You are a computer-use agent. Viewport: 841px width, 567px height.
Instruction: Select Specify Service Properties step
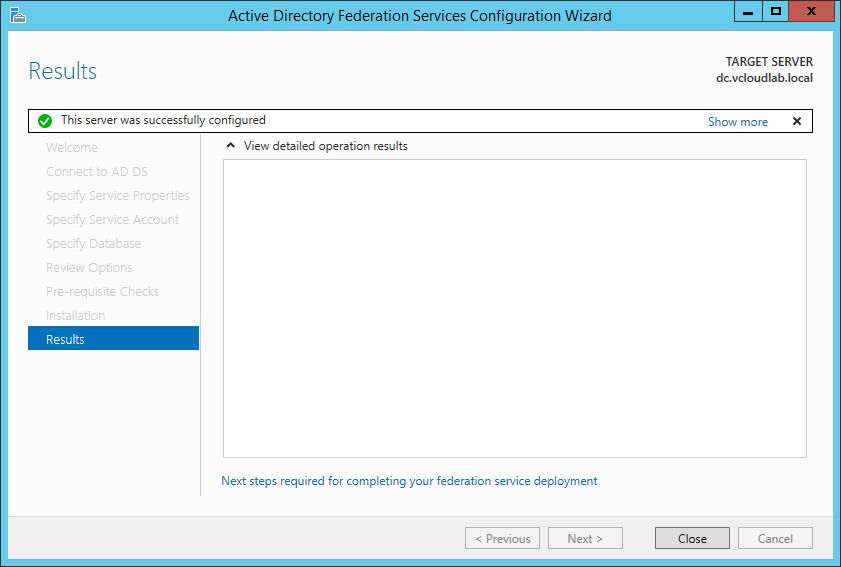tap(117, 196)
